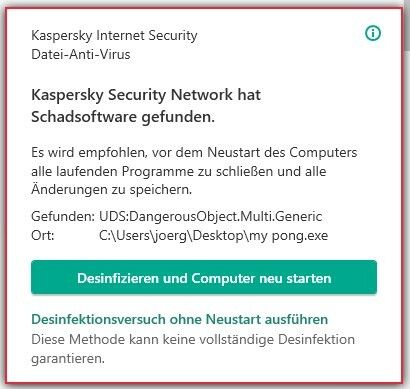Click the line starting Es wird empfohlen
The image size is (410, 389).
[194, 153]
